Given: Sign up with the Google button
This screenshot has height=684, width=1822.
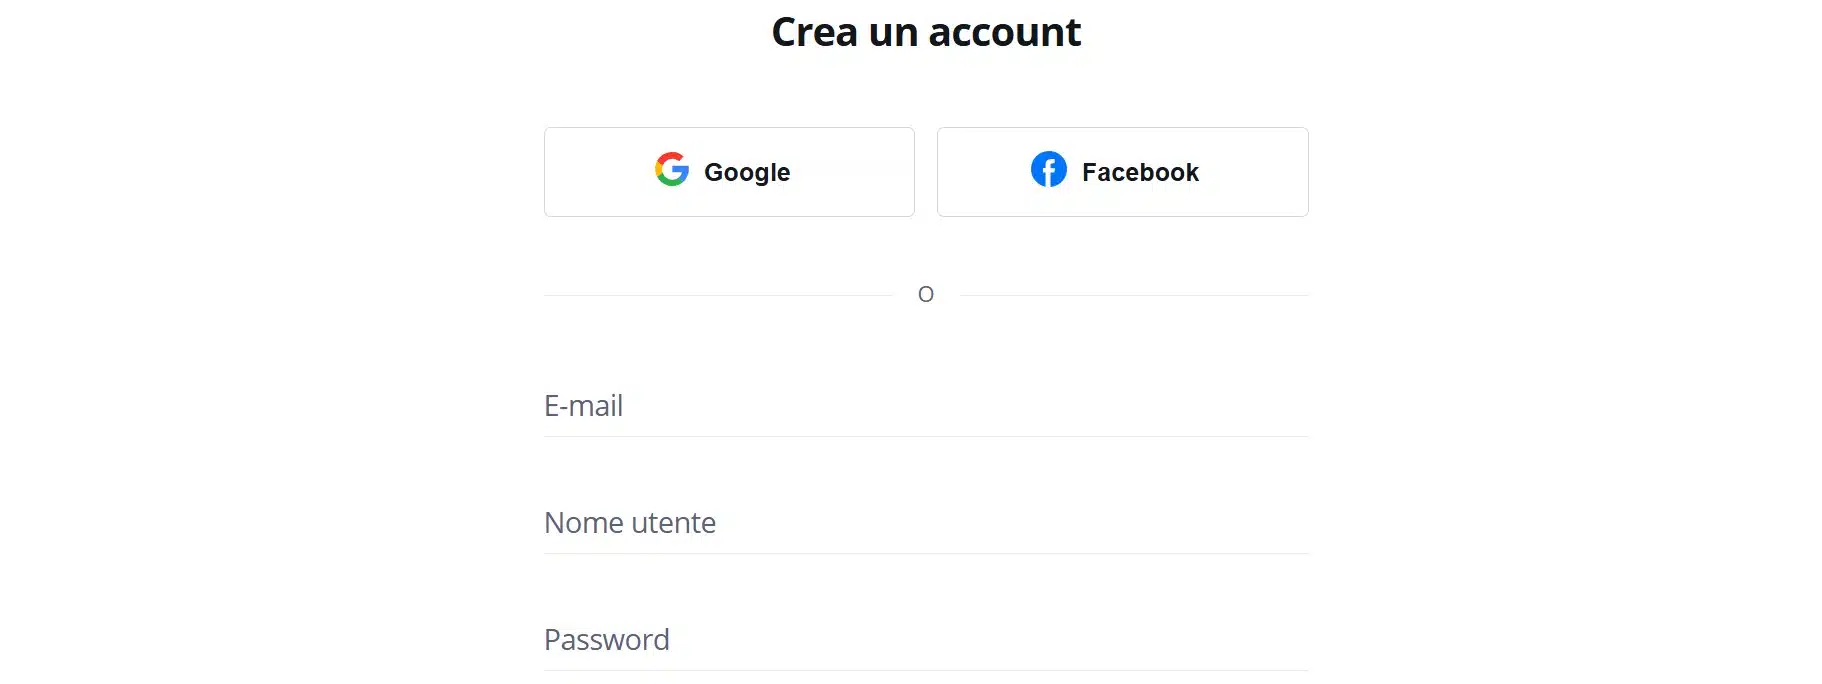Looking at the screenshot, I should (x=729, y=172).
